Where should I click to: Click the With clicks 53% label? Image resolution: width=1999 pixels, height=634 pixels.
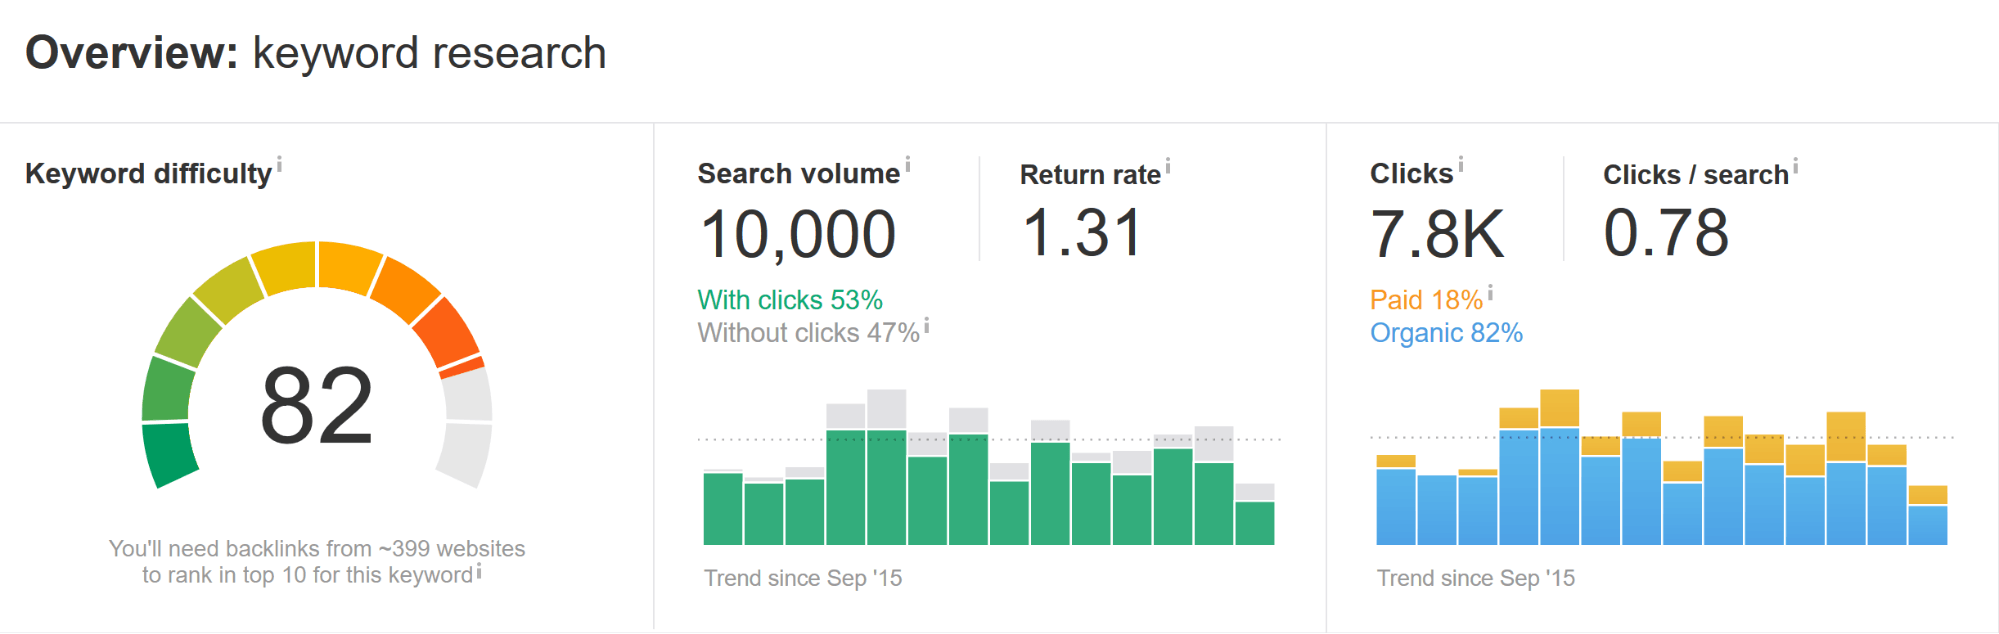pos(790,300)
